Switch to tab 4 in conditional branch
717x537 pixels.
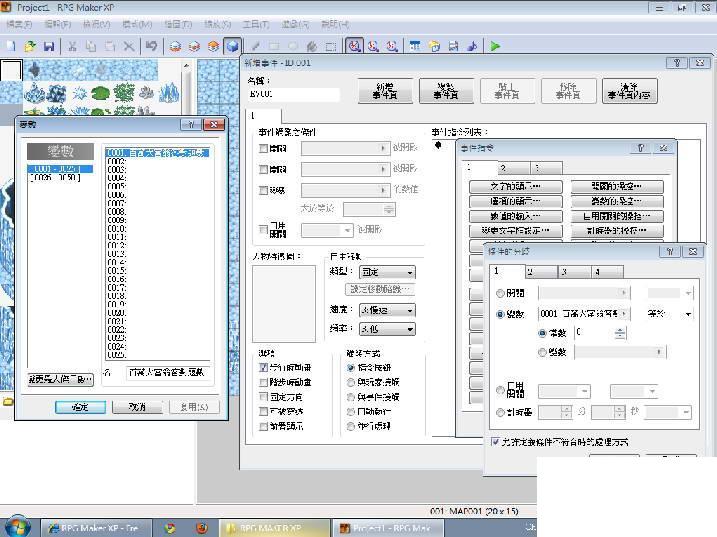tap(607, 272)
